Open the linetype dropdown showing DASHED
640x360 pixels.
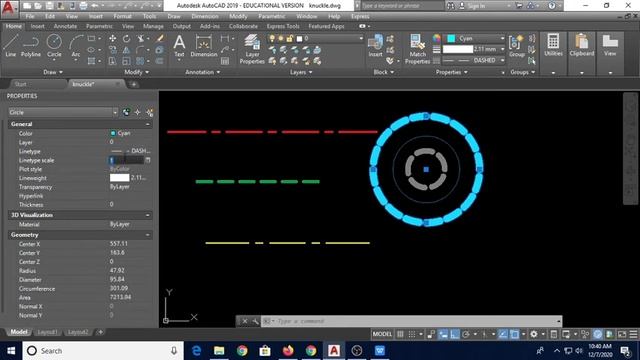(x=474, y=60)
